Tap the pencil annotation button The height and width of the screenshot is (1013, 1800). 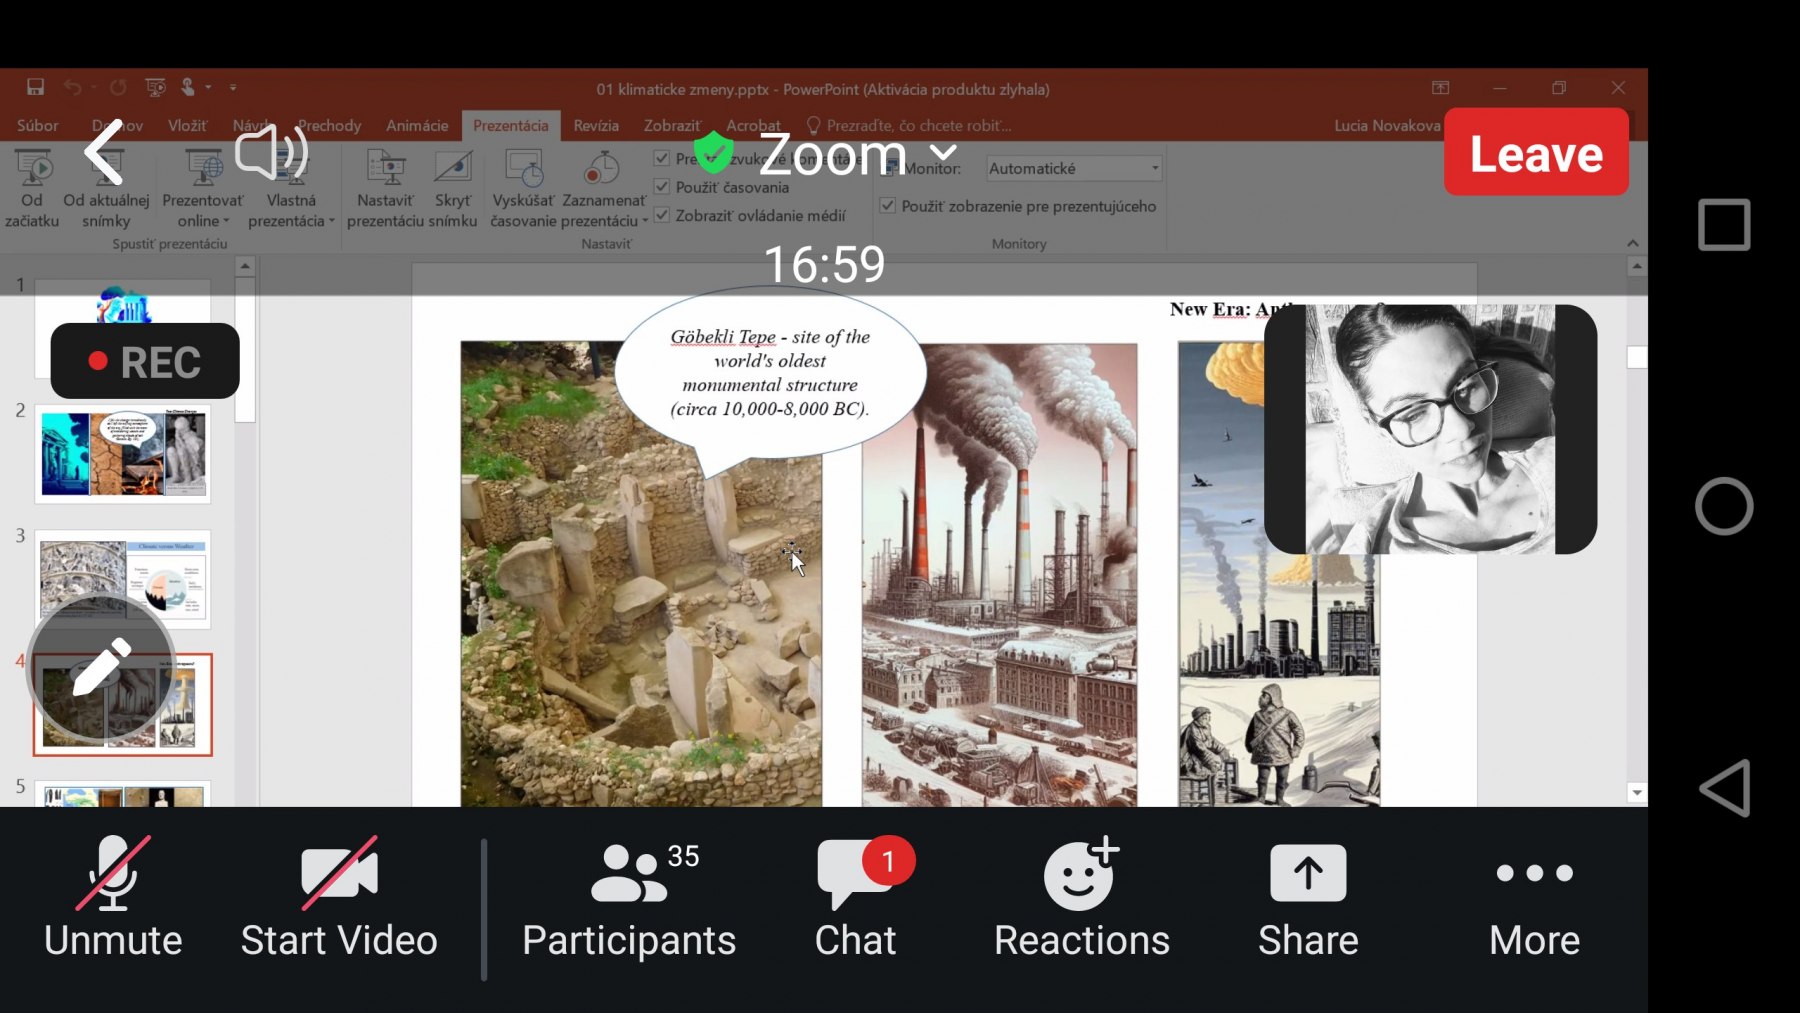[x=101, y=667]
